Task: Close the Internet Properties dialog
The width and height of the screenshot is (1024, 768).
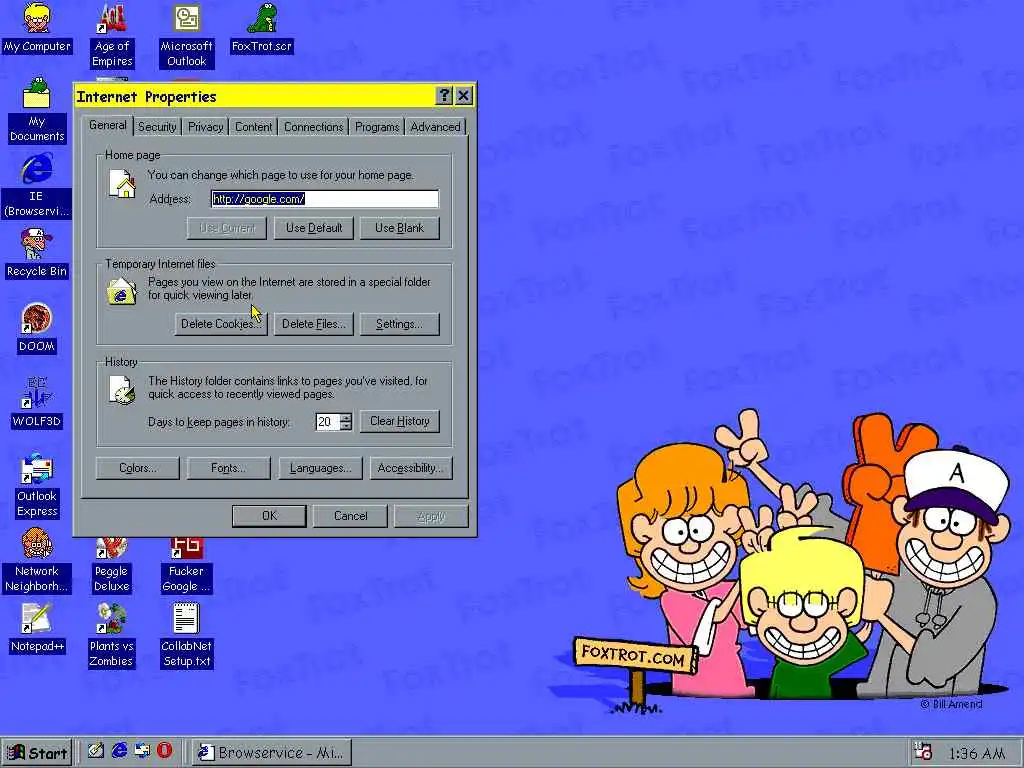Action: click(x=464, y=95)
